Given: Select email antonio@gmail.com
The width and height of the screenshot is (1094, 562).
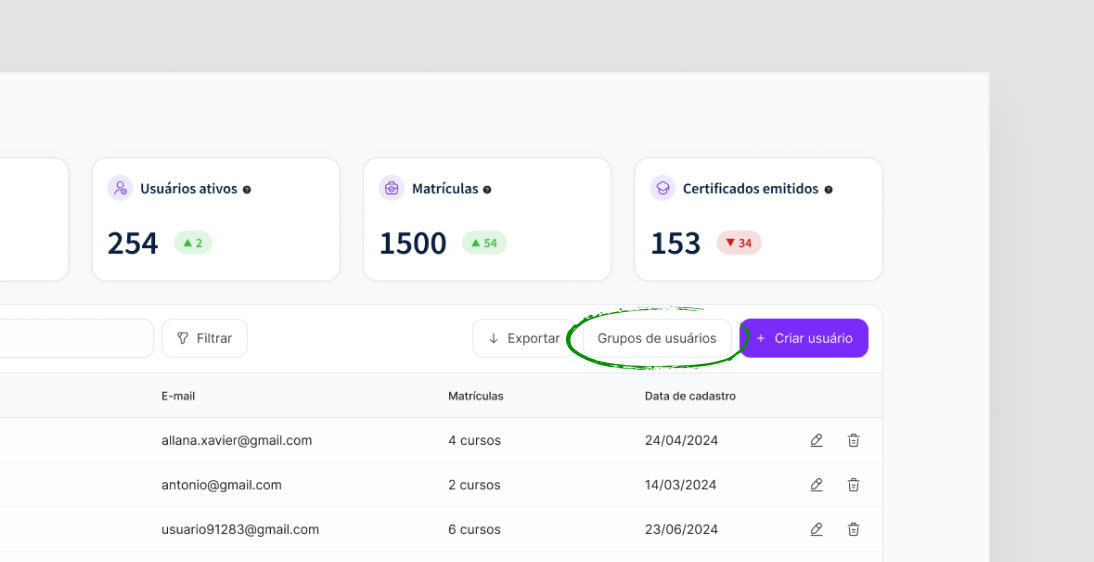Looking at the screenshot, I should click(221, 485).
